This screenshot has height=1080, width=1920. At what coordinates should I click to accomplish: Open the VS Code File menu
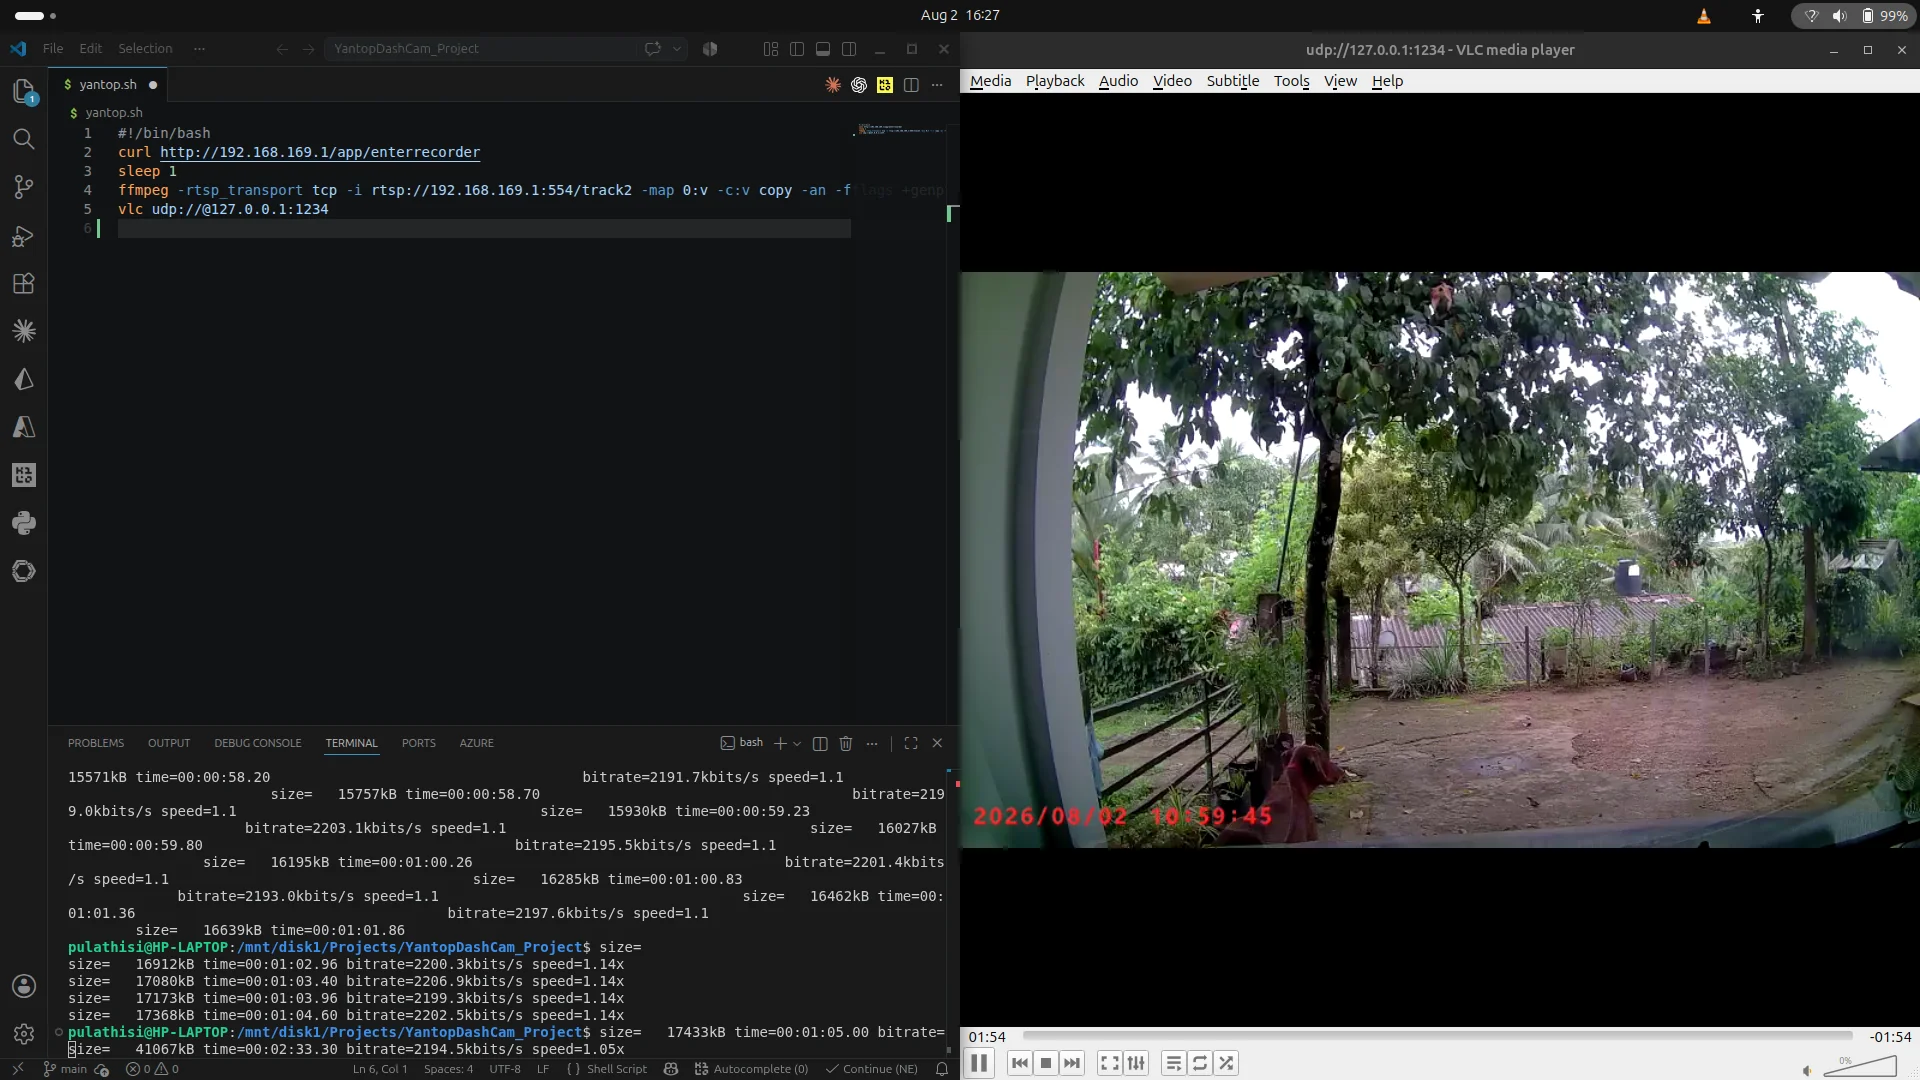(53, 49)
